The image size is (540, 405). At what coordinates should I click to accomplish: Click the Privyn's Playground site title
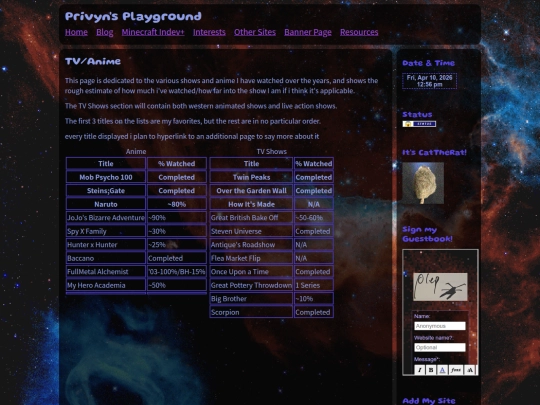[133, 16]
